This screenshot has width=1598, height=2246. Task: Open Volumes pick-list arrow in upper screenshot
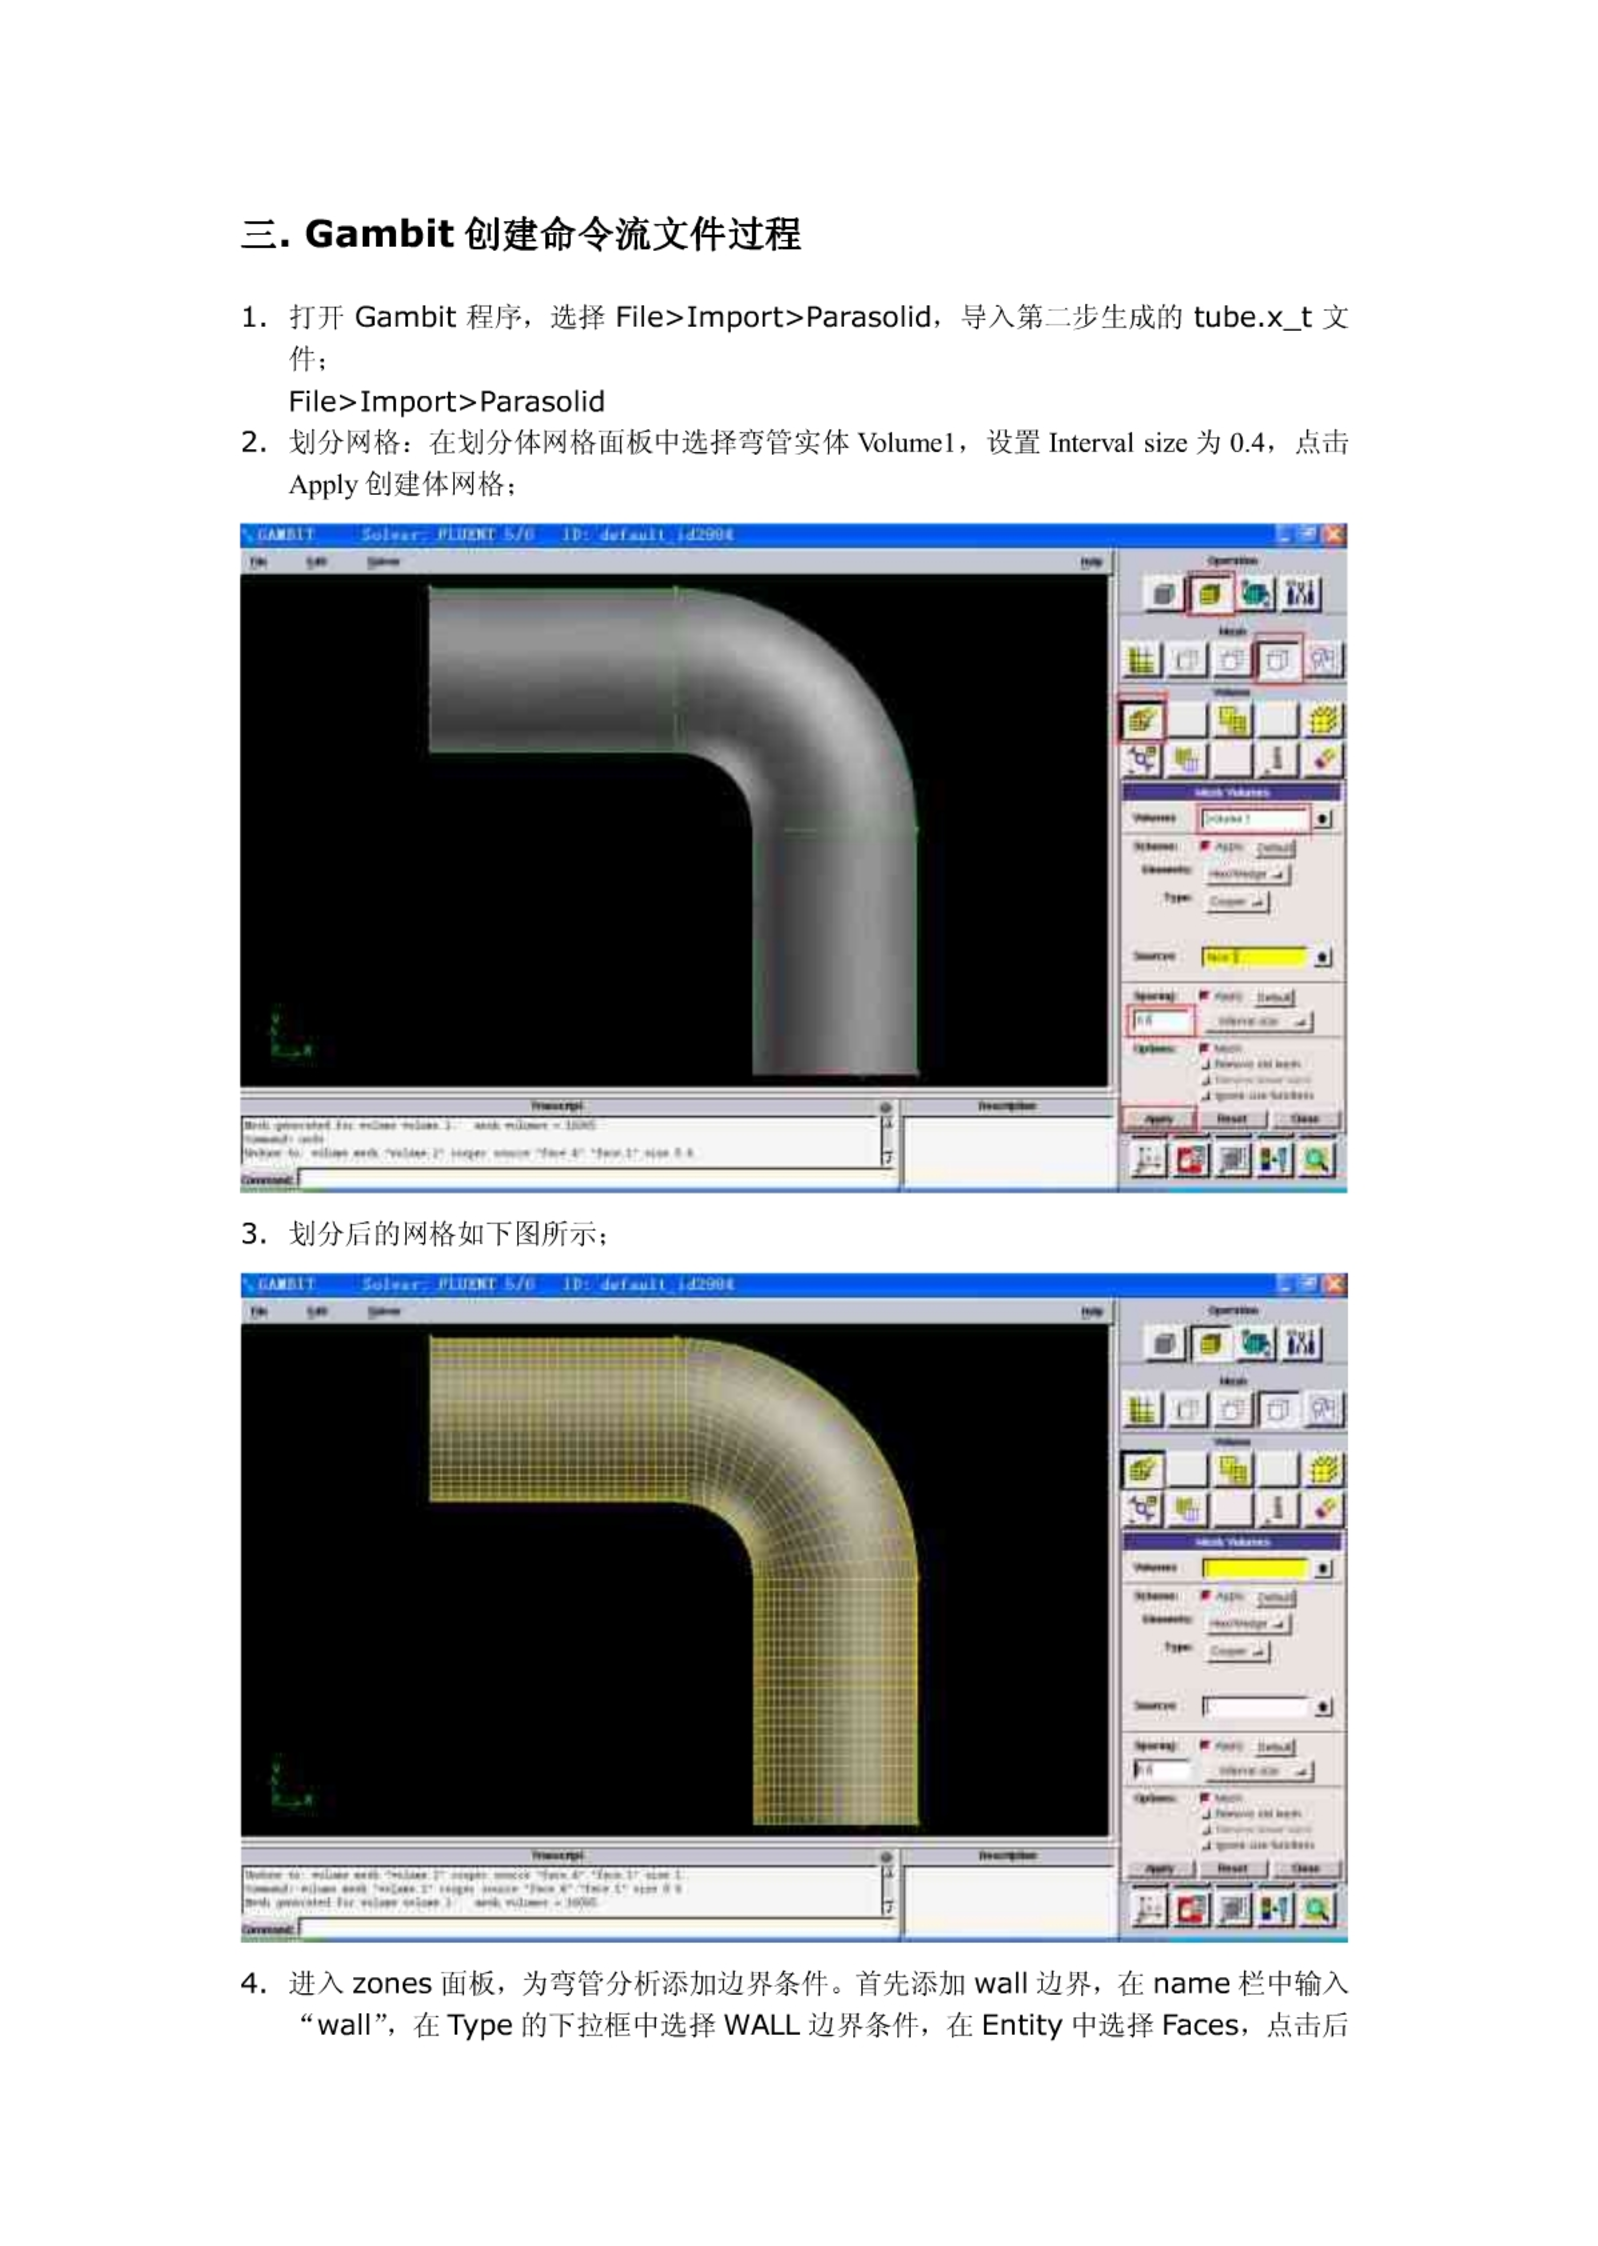click(x=1322, y=819)
